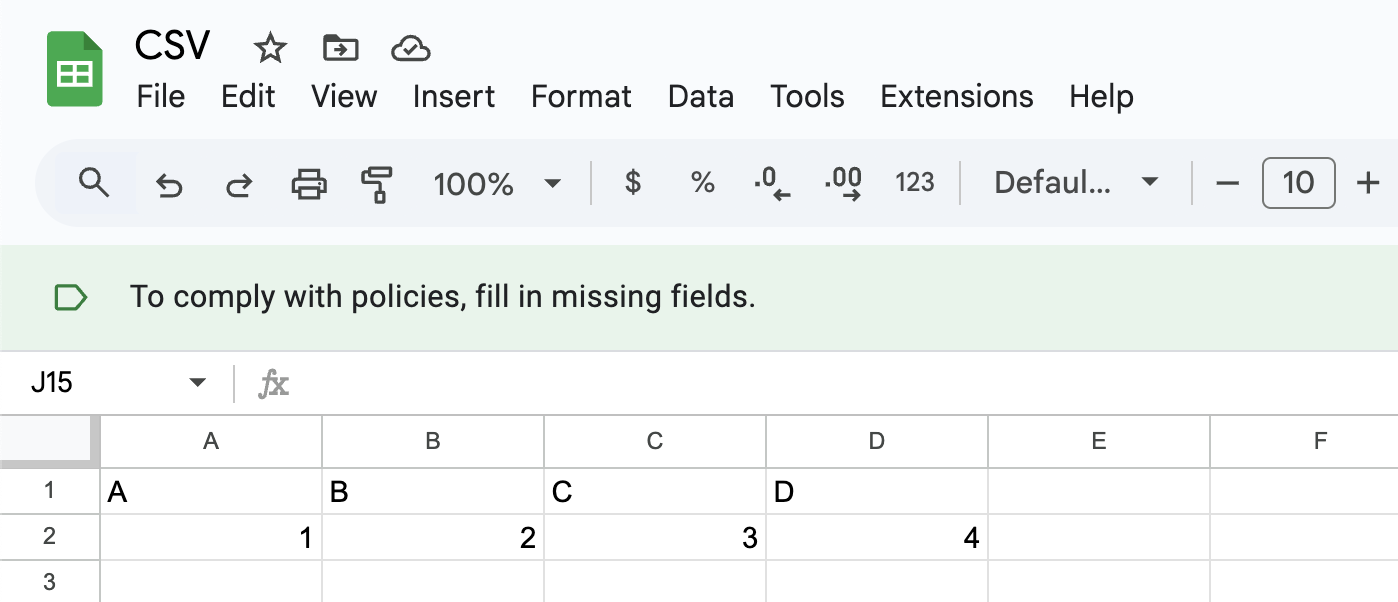Click the Google Sheets home logo
This screenshot has width=1398, height=602.
point(75,69)
